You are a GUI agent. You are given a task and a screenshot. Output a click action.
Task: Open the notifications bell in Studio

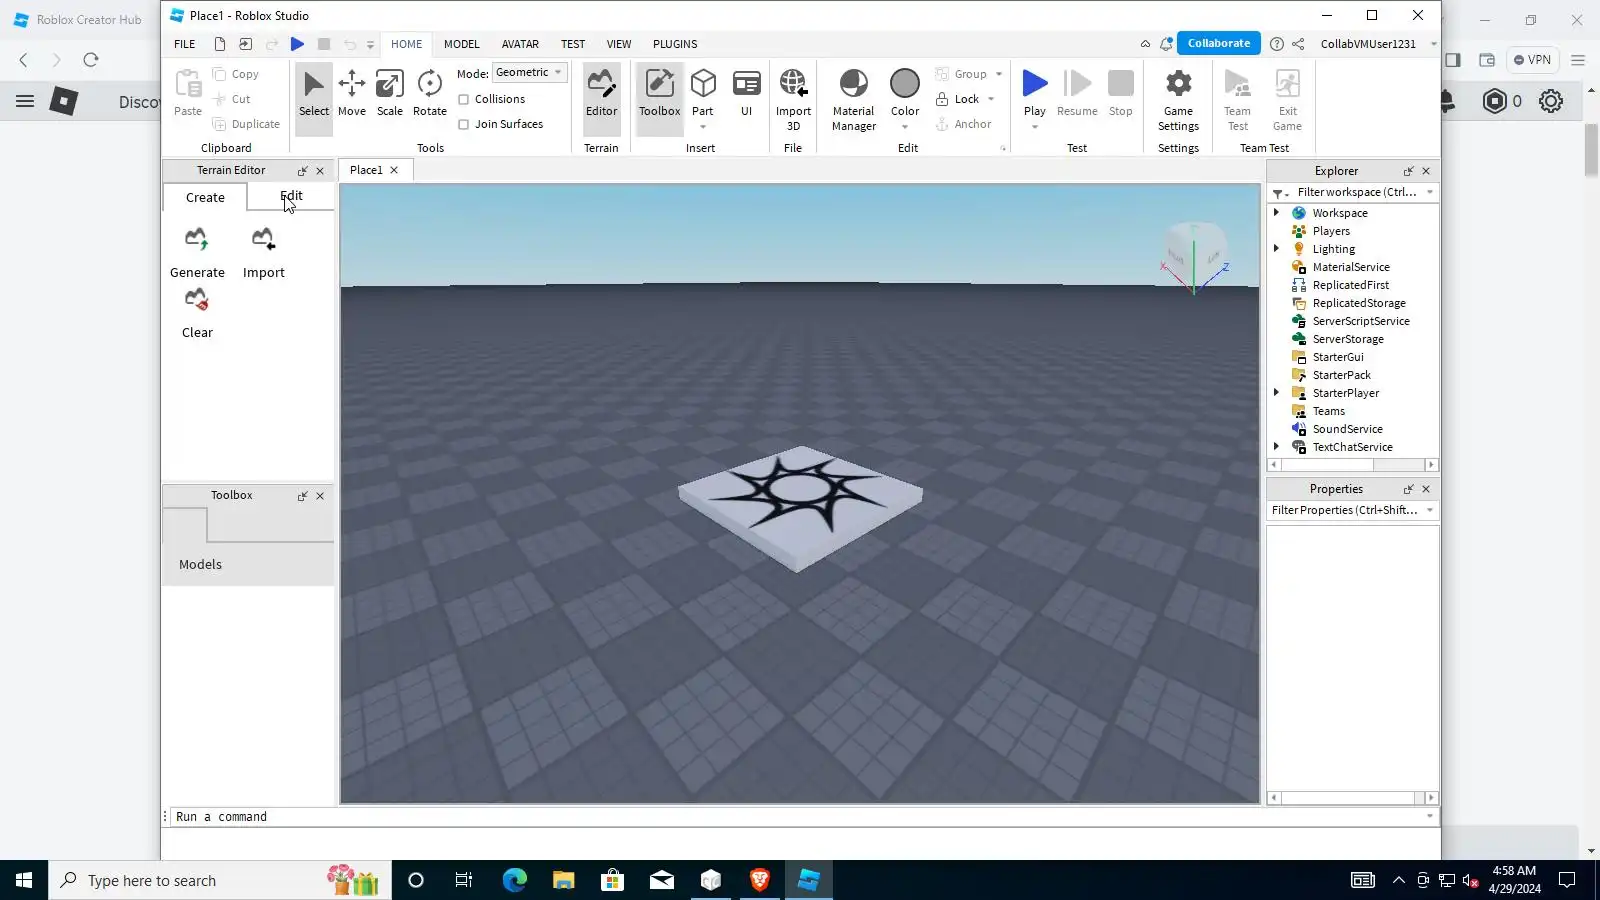click(1166, 44)
